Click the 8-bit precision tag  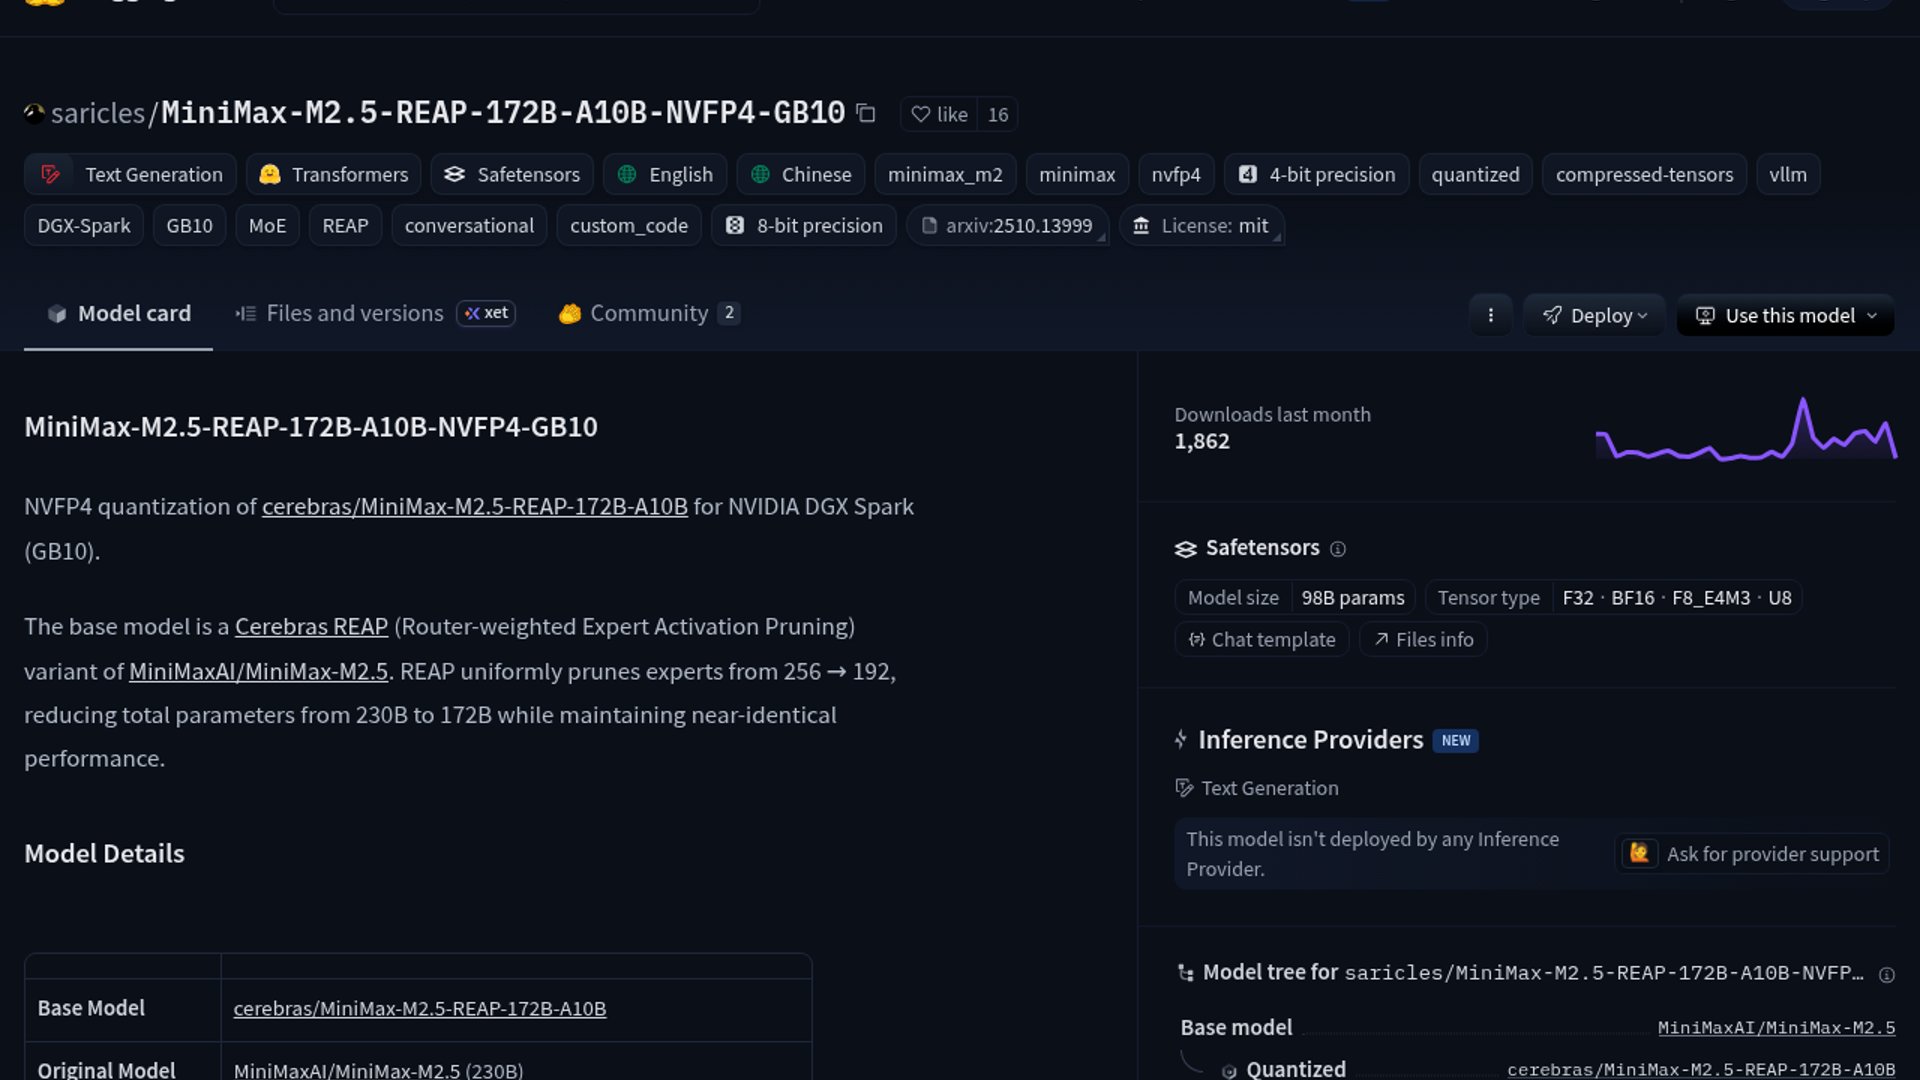click(x=804, y=226)
